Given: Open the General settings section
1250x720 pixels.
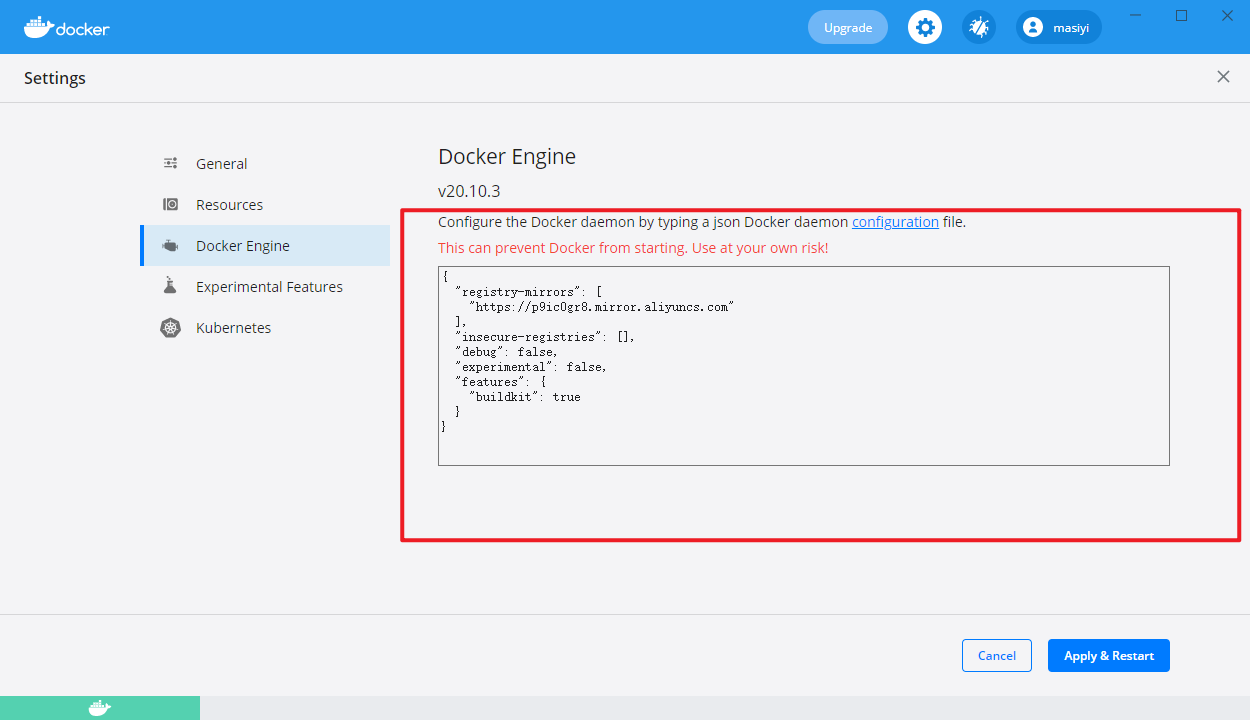Looking at the screenshot, I should click(265, 163).
